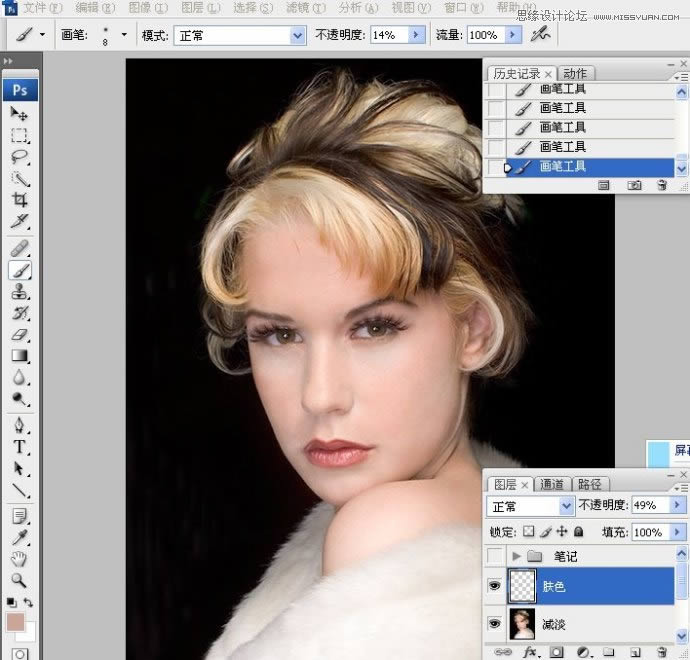The image size is (690, 660).
Task: Select the Horizontal Type tool
Action: pos(20,447)
